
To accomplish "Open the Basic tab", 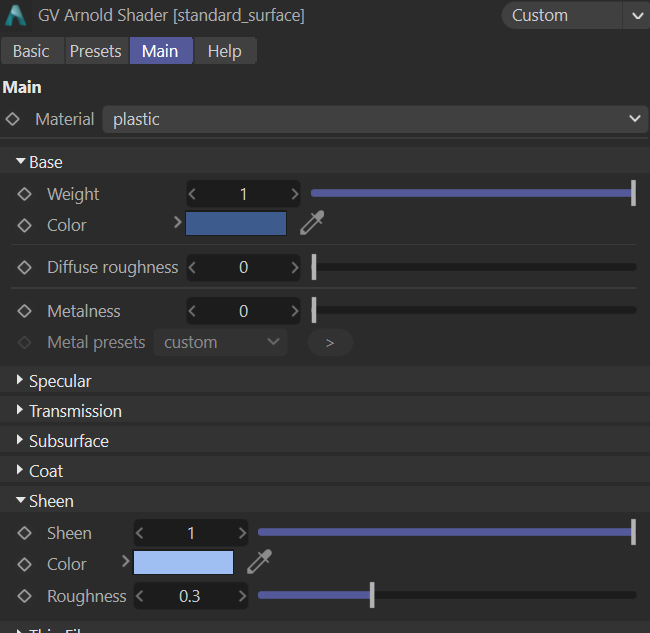I will pyautogui.click(x=31, y=51).
